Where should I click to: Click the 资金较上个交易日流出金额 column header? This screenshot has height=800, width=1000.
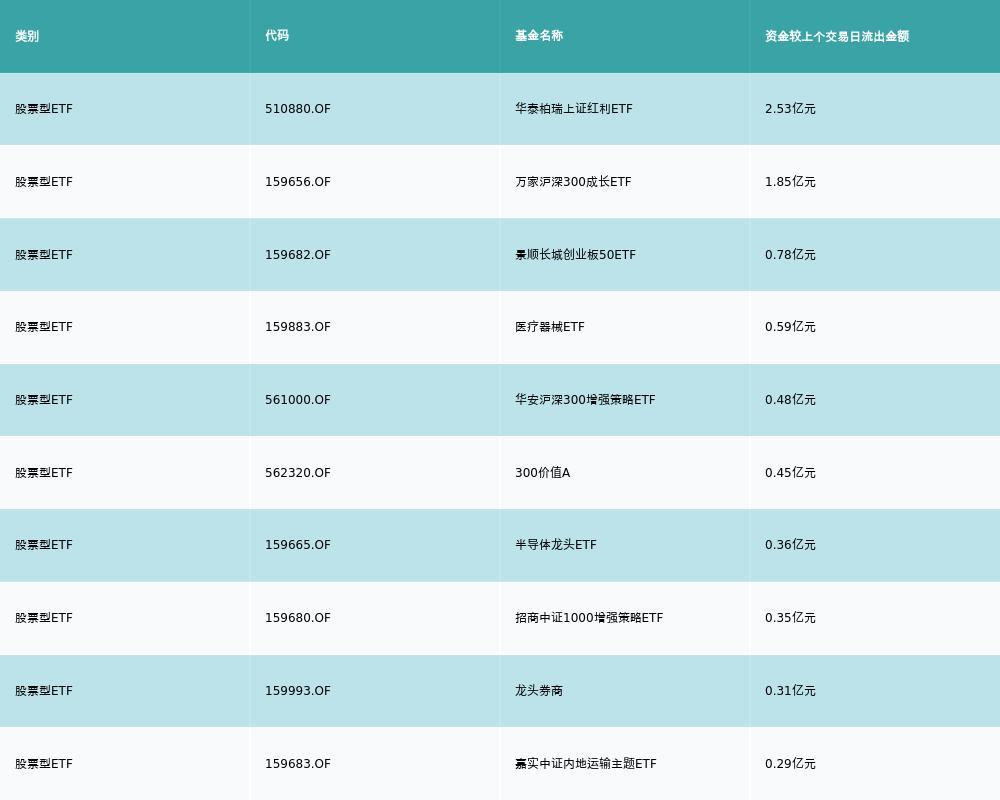click(837, 36)
